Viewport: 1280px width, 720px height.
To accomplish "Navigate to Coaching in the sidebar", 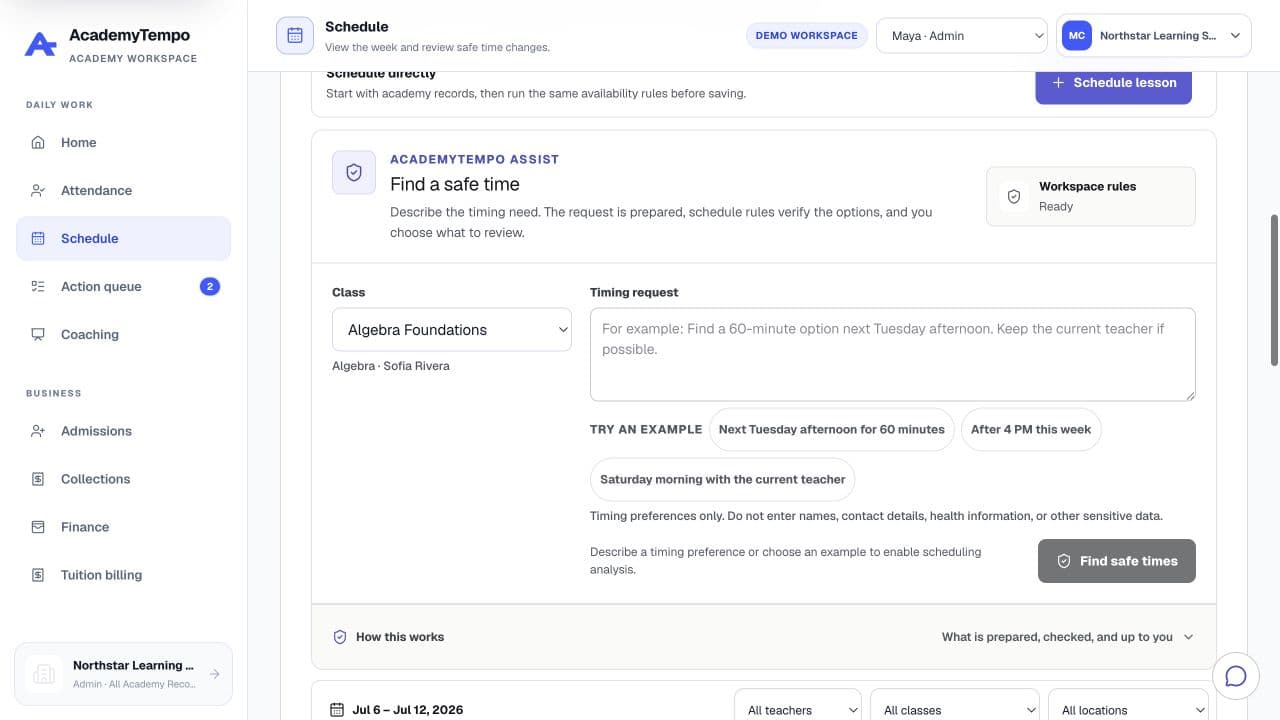I will (x=124, y=334).
